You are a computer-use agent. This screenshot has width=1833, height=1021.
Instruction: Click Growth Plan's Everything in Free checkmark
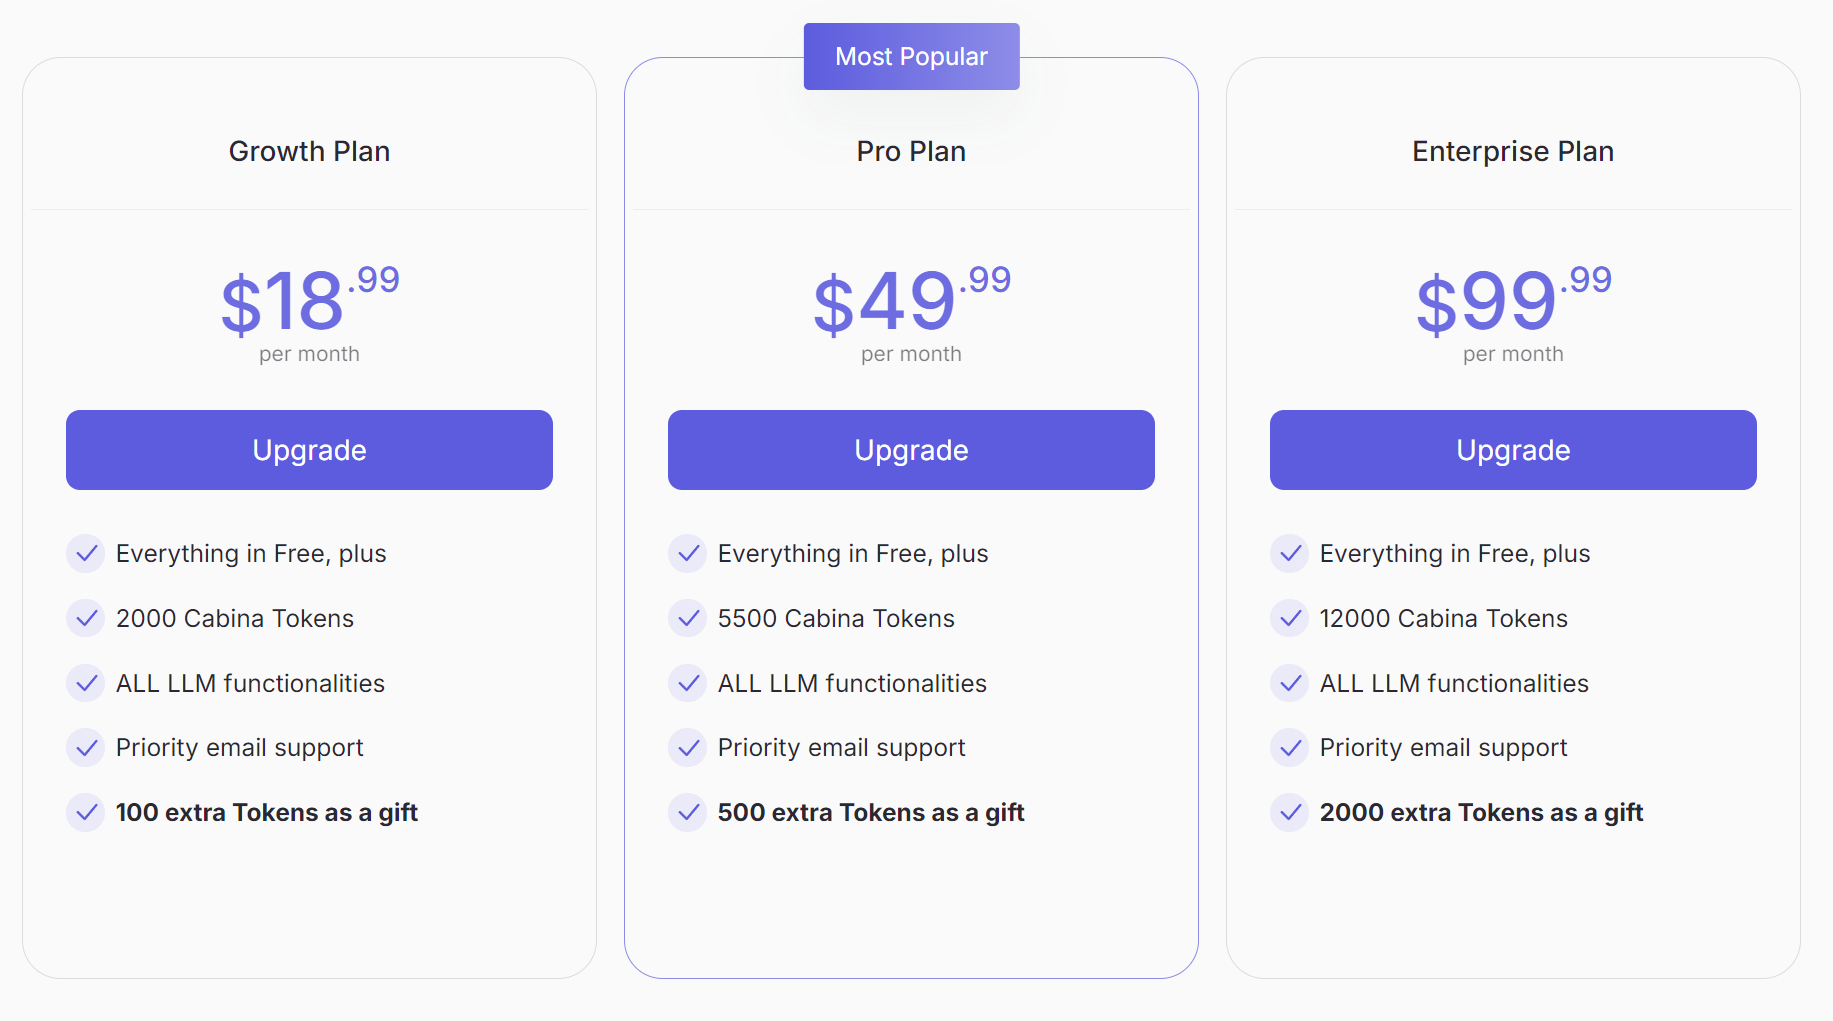pyautogui.click(x=86, y=553)
